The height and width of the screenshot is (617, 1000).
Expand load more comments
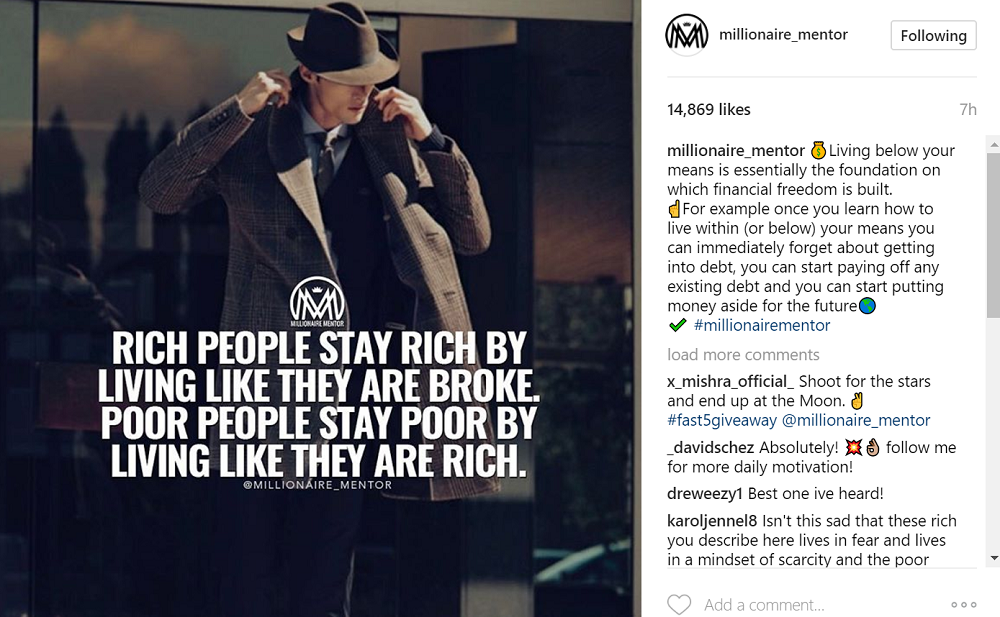743,354
